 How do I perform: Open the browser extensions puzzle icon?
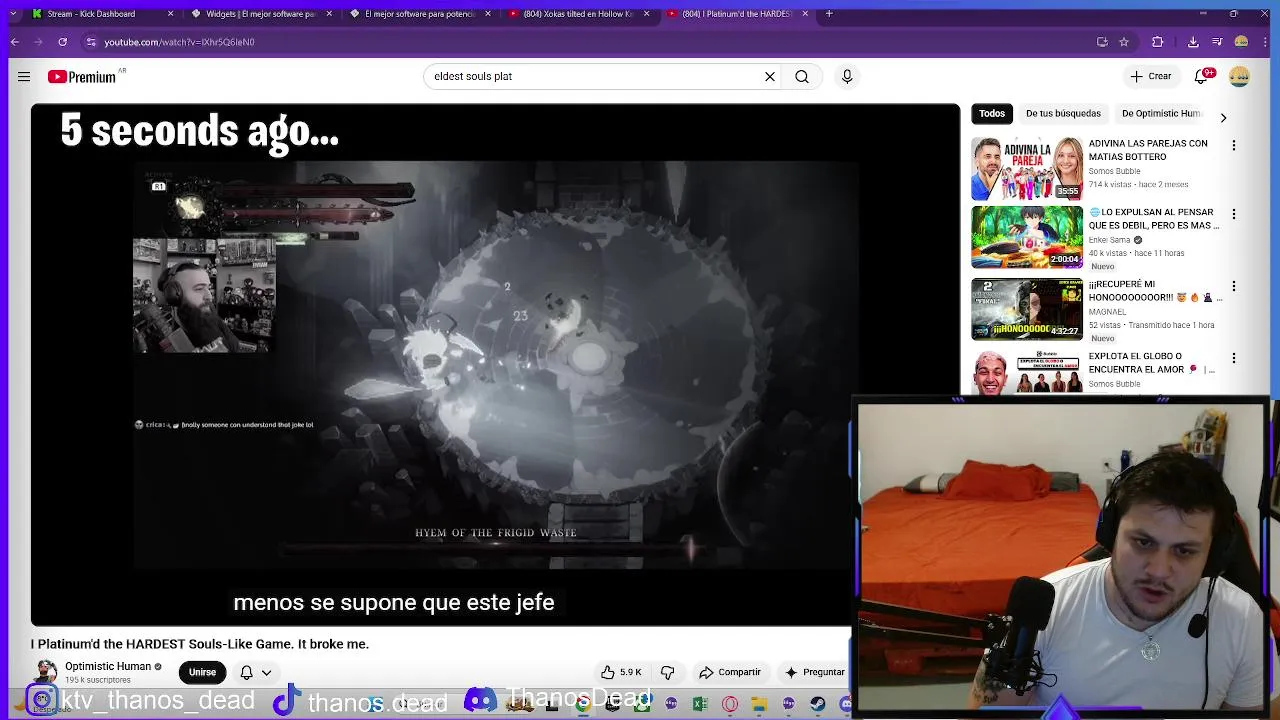click(x=1158, y=42)
